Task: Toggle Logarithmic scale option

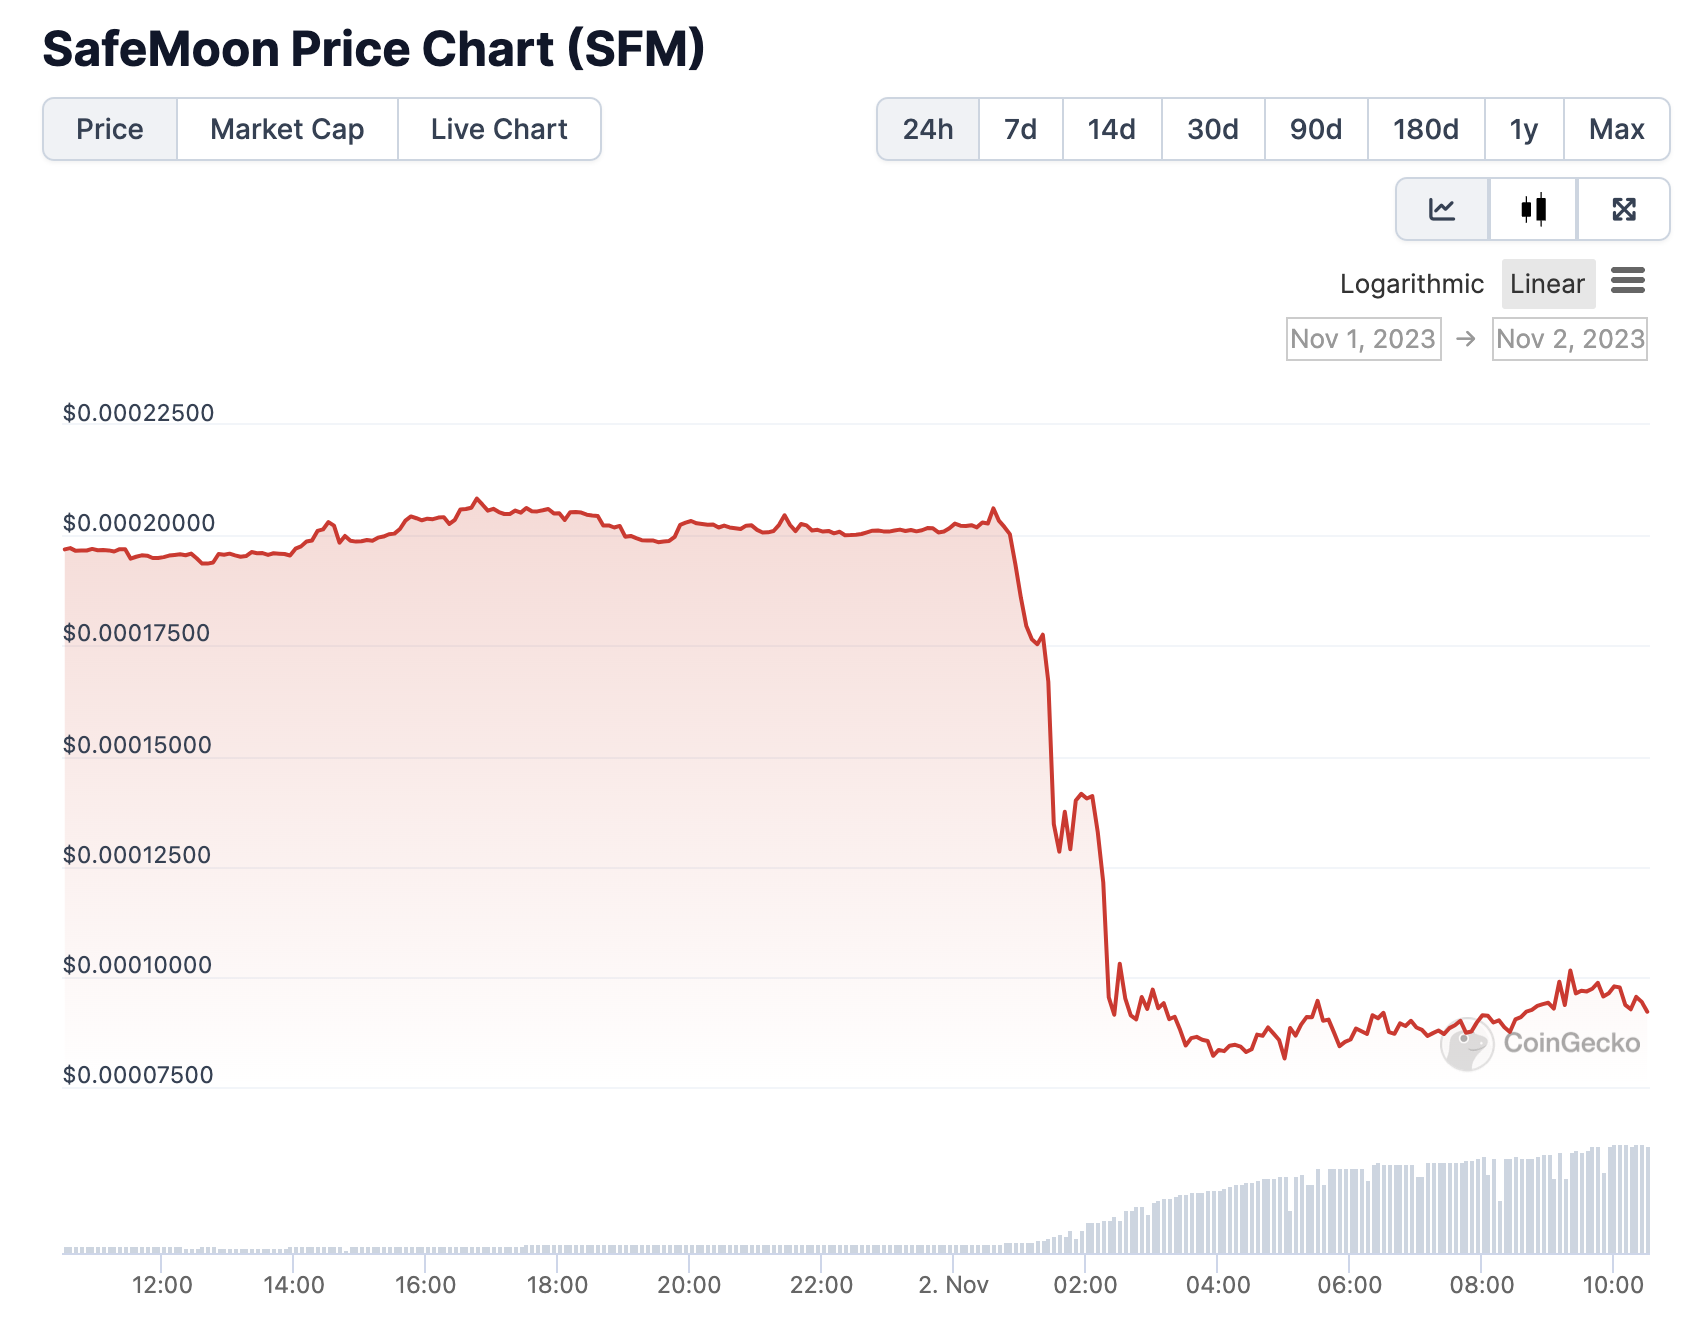Action: pos(1411,284)
